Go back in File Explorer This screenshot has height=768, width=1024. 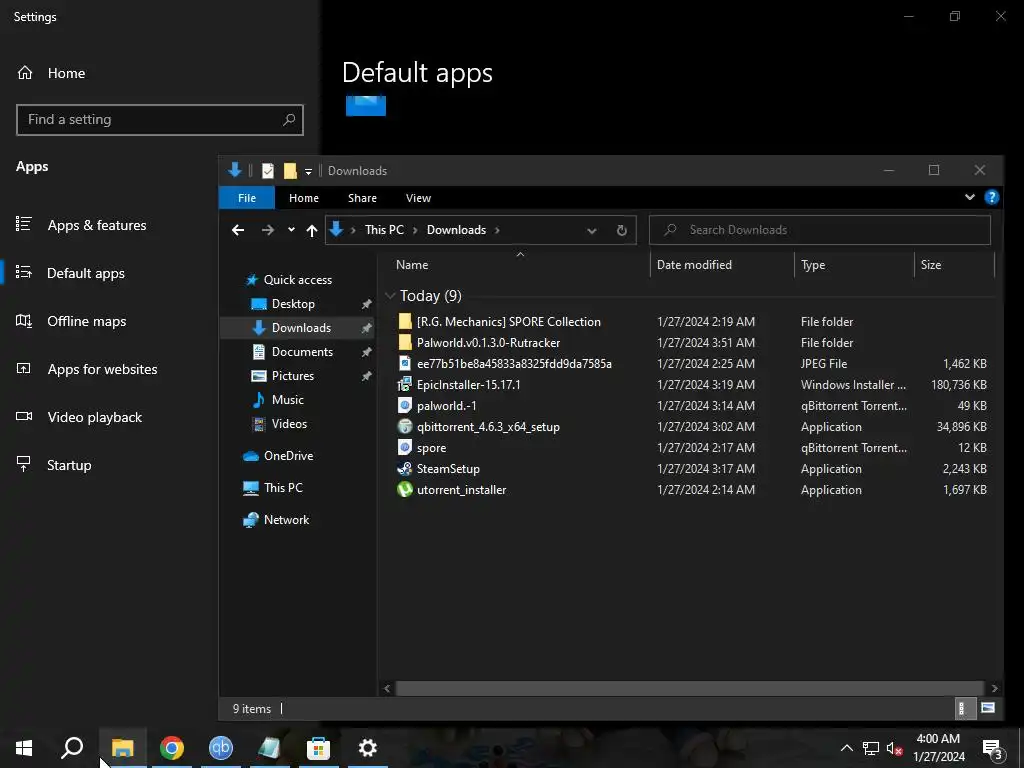pos(238,230)
